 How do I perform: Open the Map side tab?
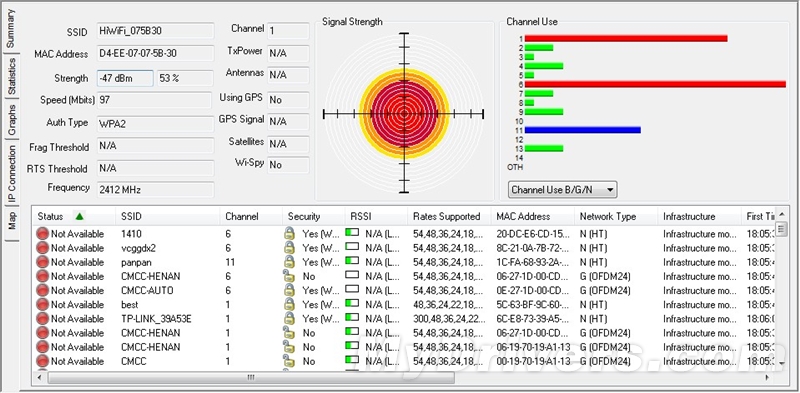tap(11, 222)
